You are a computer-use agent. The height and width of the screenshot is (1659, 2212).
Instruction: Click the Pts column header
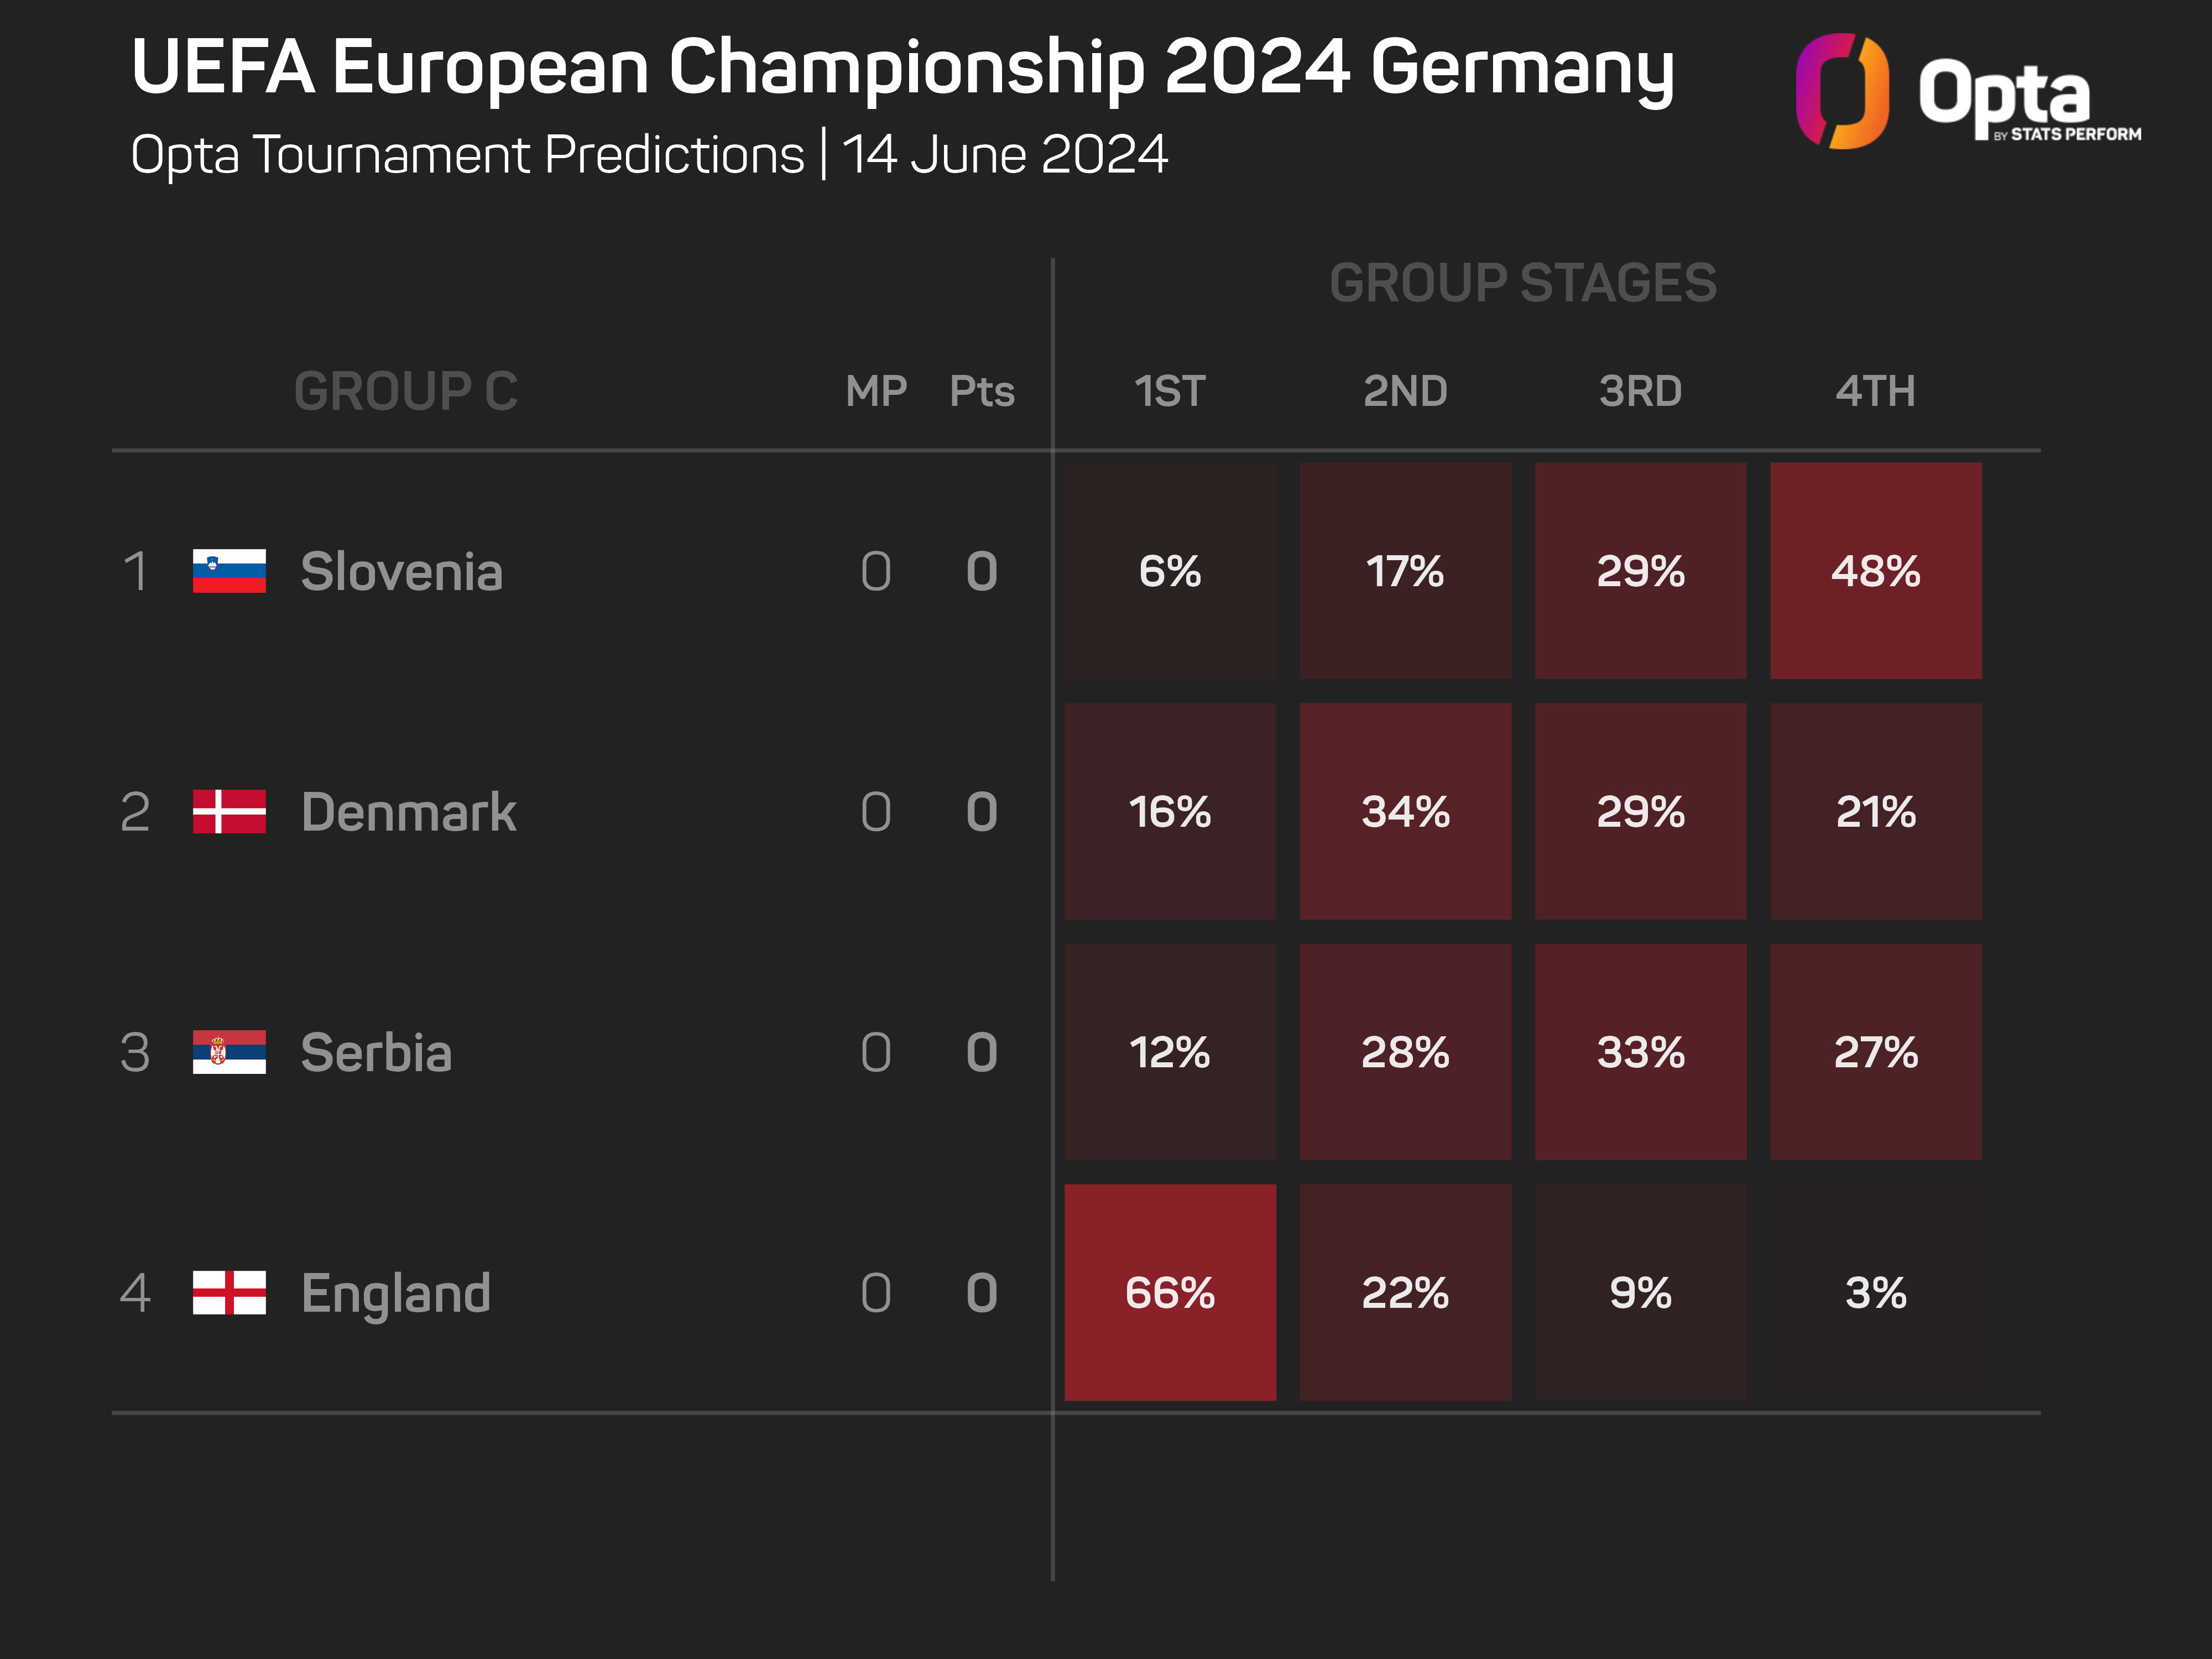pyautogui.click(x=981, y=391)
